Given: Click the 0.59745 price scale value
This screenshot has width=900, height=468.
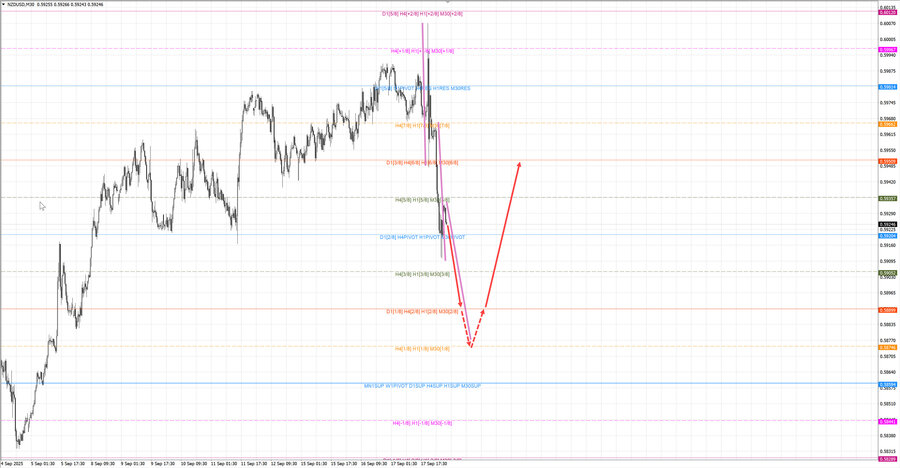Looking at the screenshot, I should click(887, 103).
